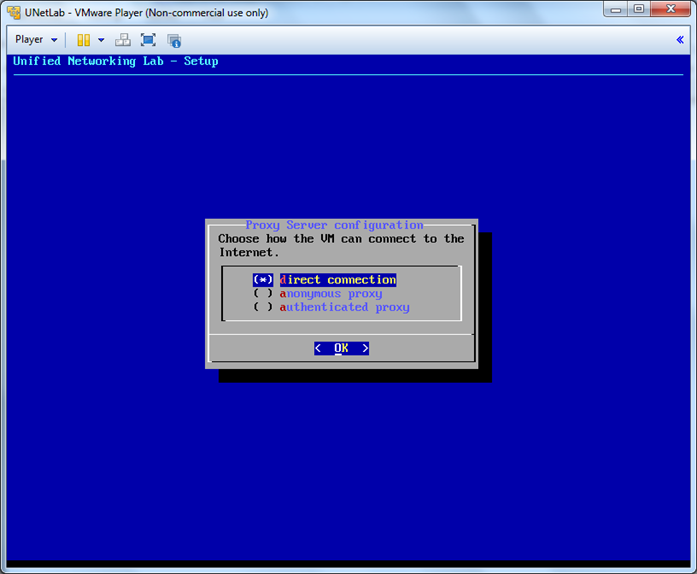Open the Player menu
The image size is (697, 574).
click(36, 40)
